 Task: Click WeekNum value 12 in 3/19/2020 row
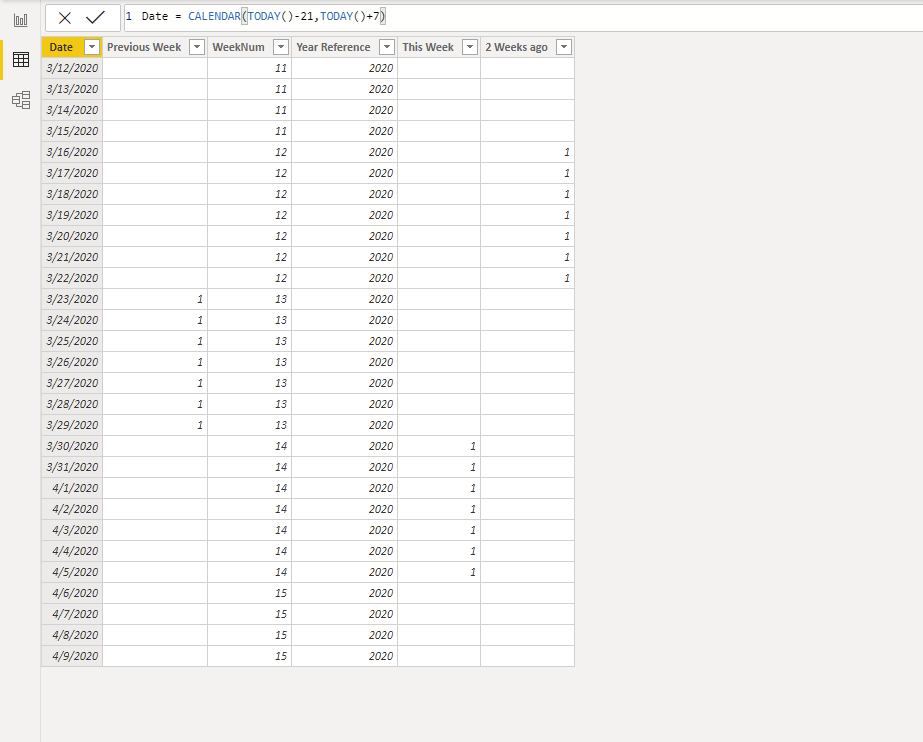250,215
